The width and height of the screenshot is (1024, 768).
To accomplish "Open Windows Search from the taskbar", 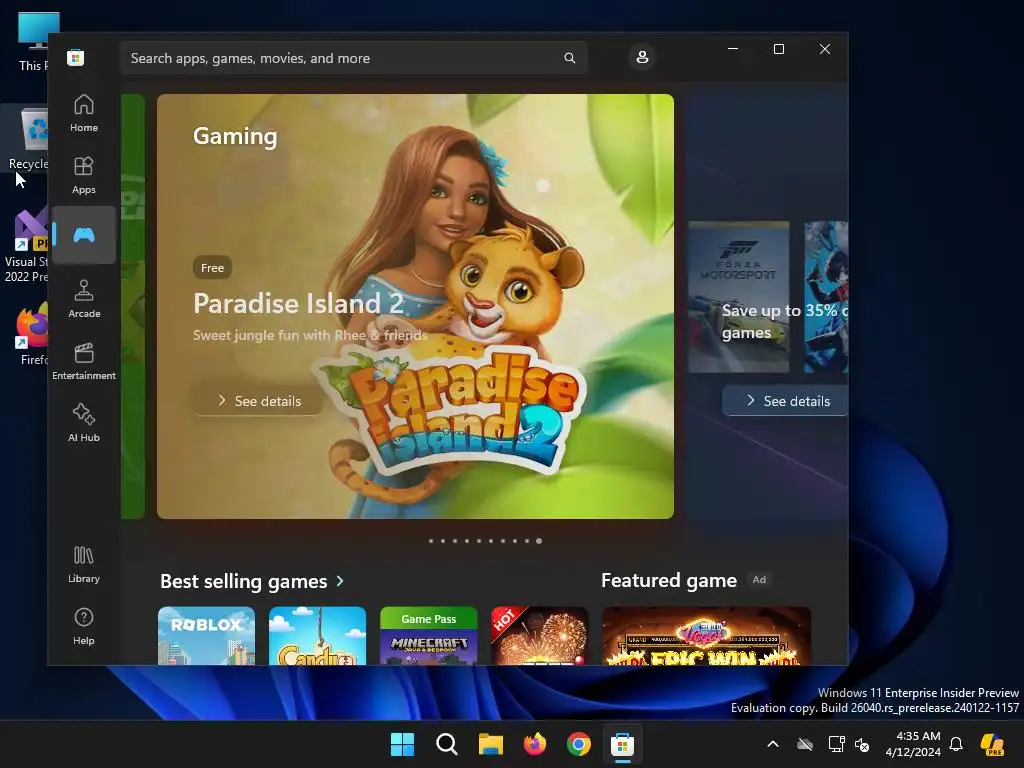I will 447,744.
